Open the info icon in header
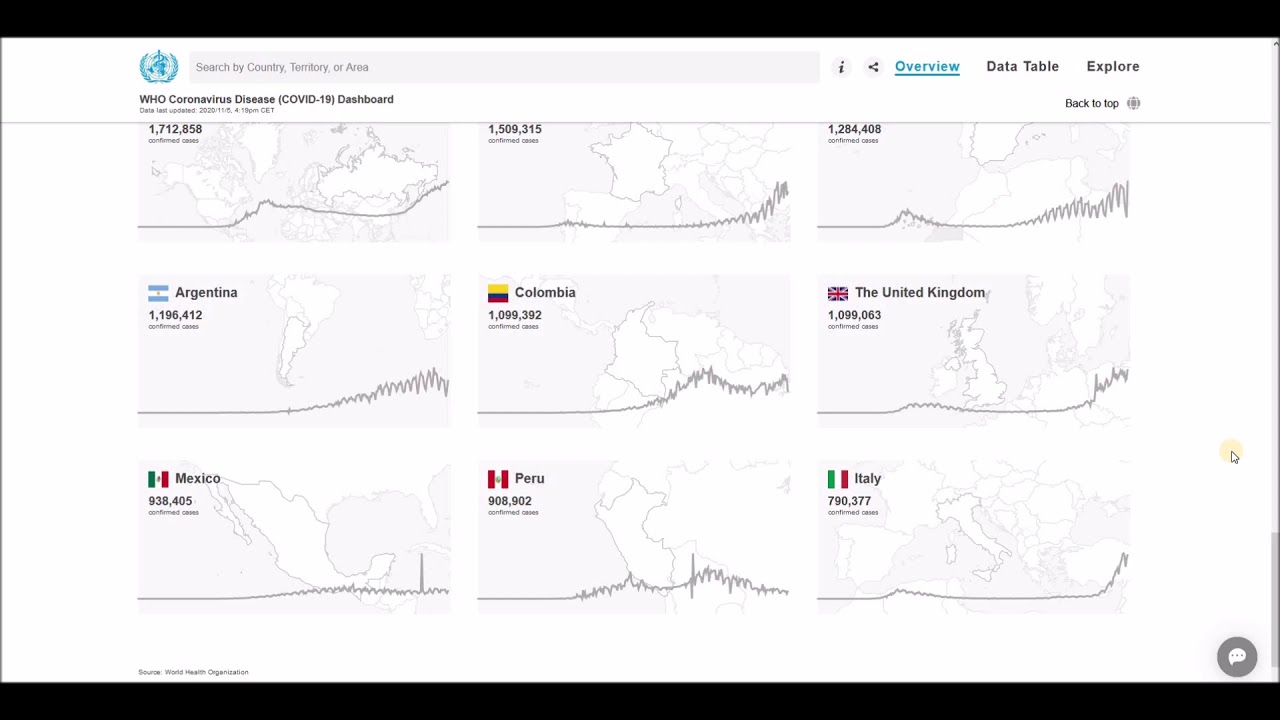1280x720 pixels. pos(841,67)
